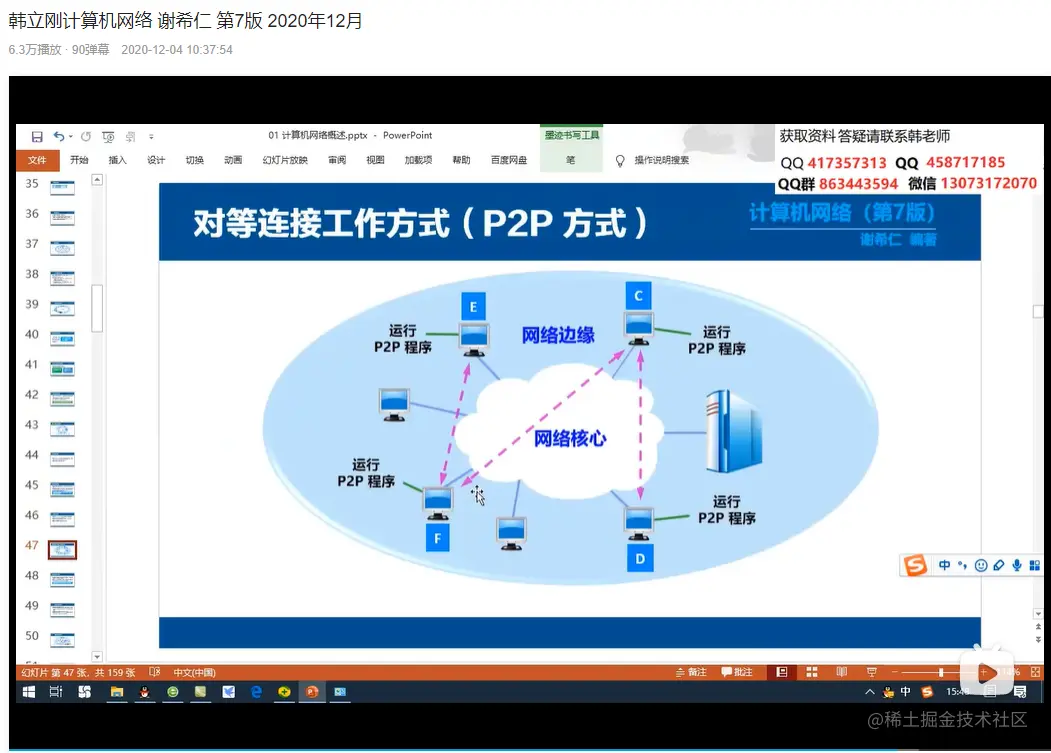Click Sogou toolbox grid icon
Screen dimensions: 1051x753
click(1034, 565)
